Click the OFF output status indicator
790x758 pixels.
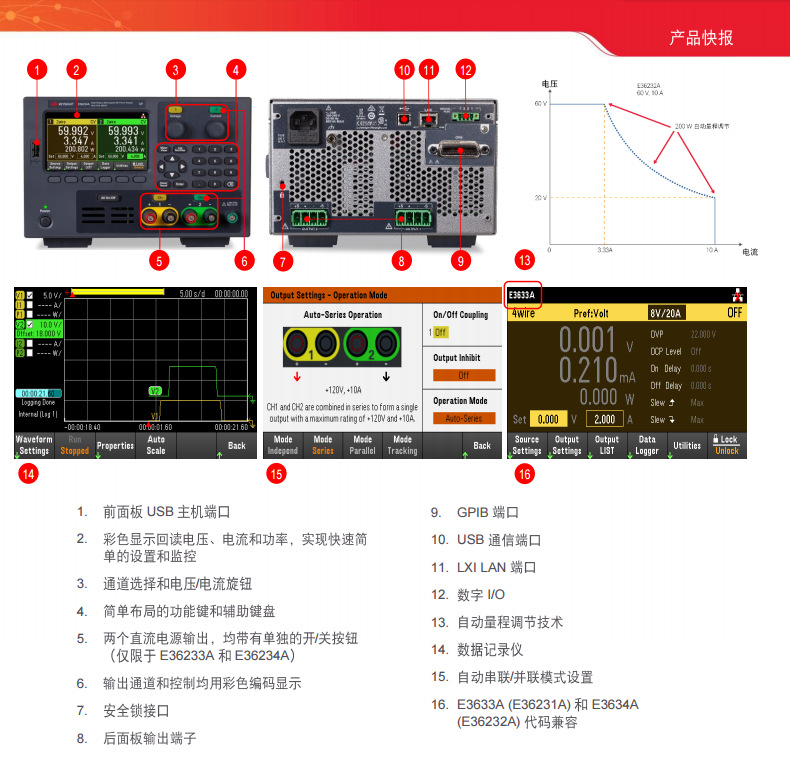click(x=734, y=313)
